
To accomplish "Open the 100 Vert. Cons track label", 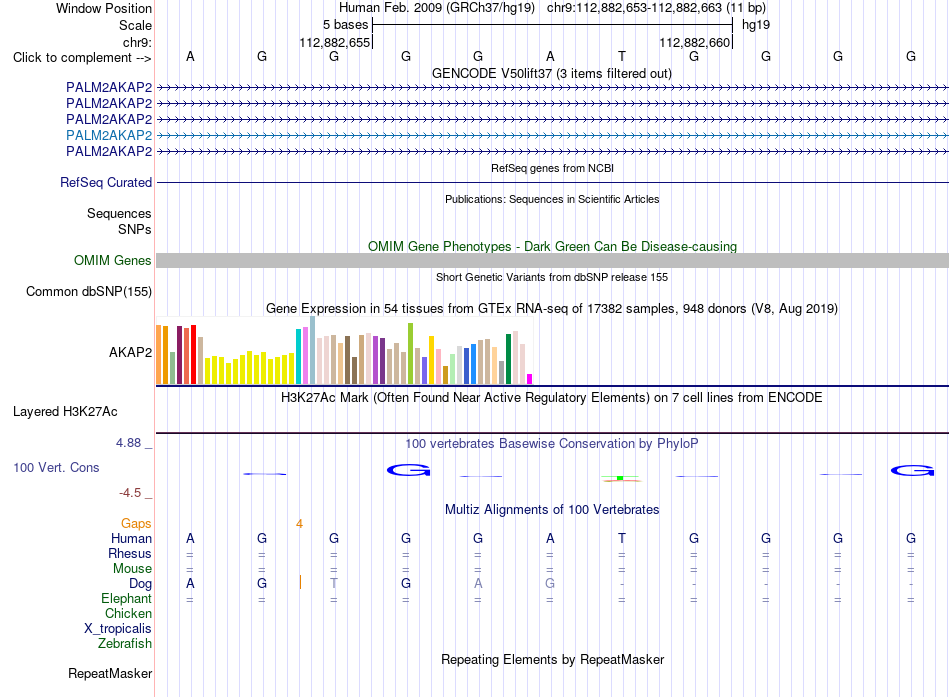I will (56, 467).
